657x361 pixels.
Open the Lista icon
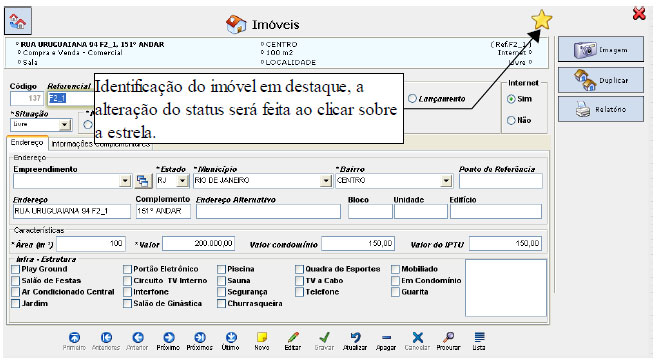(479, 338)
